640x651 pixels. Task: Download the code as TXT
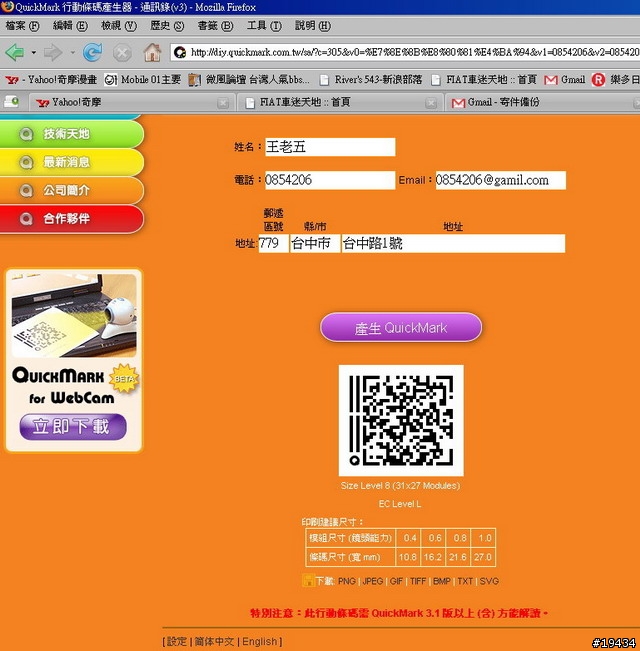point(465,581)
